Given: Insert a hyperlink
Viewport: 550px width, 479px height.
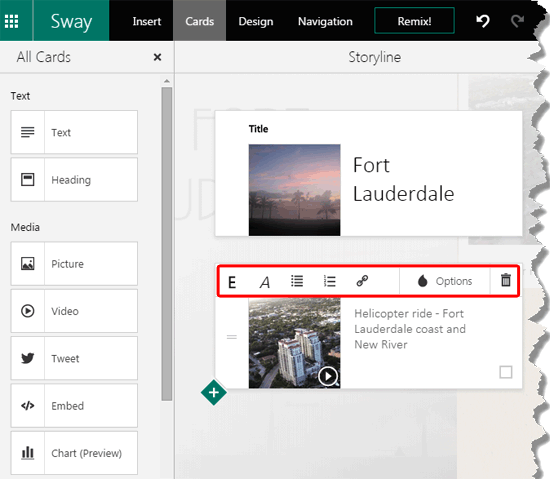Looking at the screenshot, I should [x=362, y=281].
